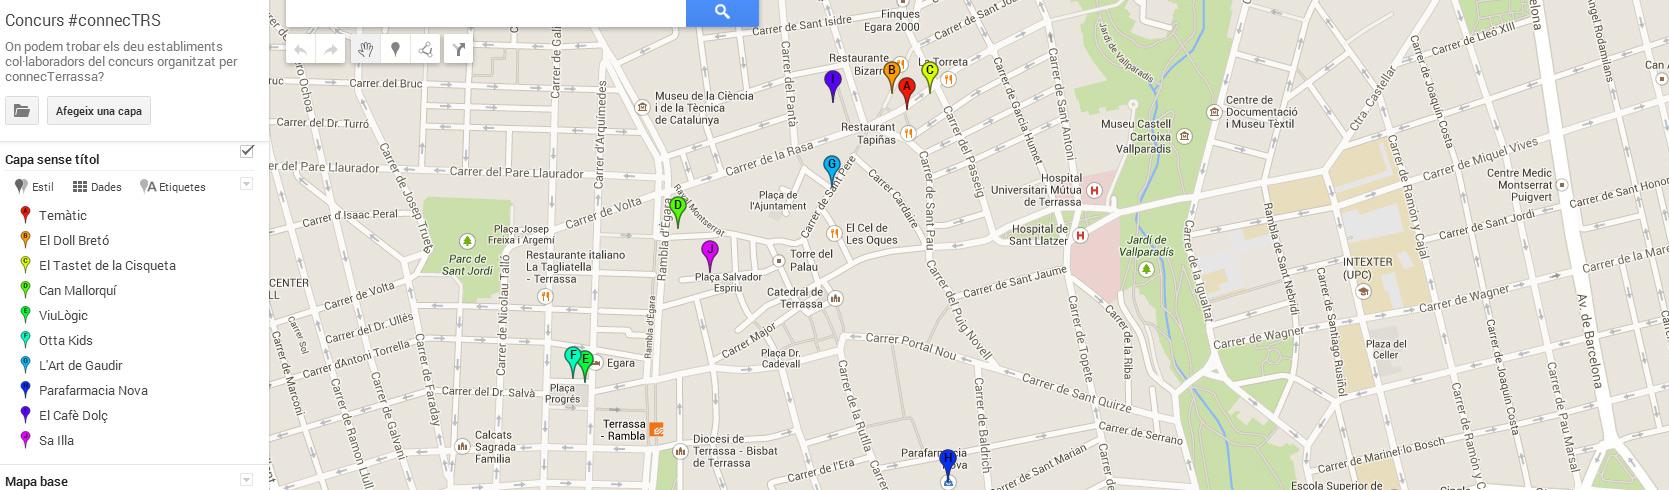Image resolution: width=1669 pixels, height=490 pixels.
Task: Click the Mapa base section label
Action: coord(36,482)
